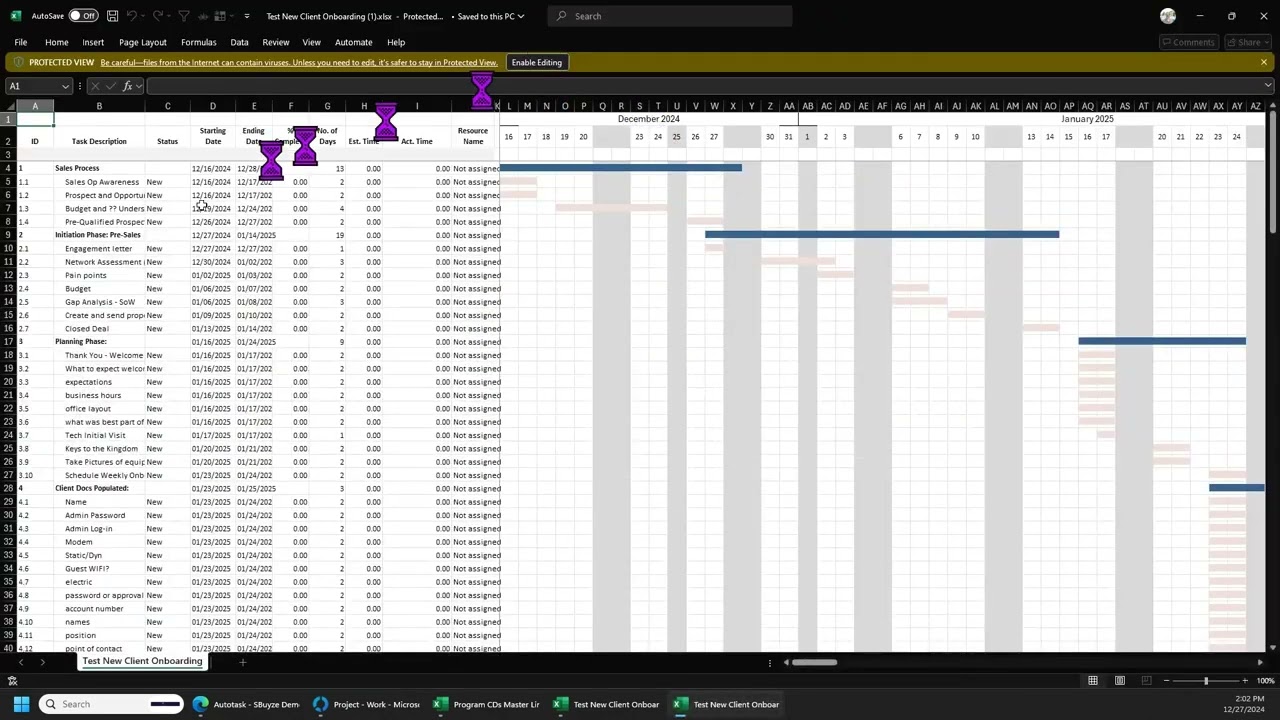The image size is (1280, 720).
Task: Open Program CDs Master Excel taskbar item
Action: (486, 704)
